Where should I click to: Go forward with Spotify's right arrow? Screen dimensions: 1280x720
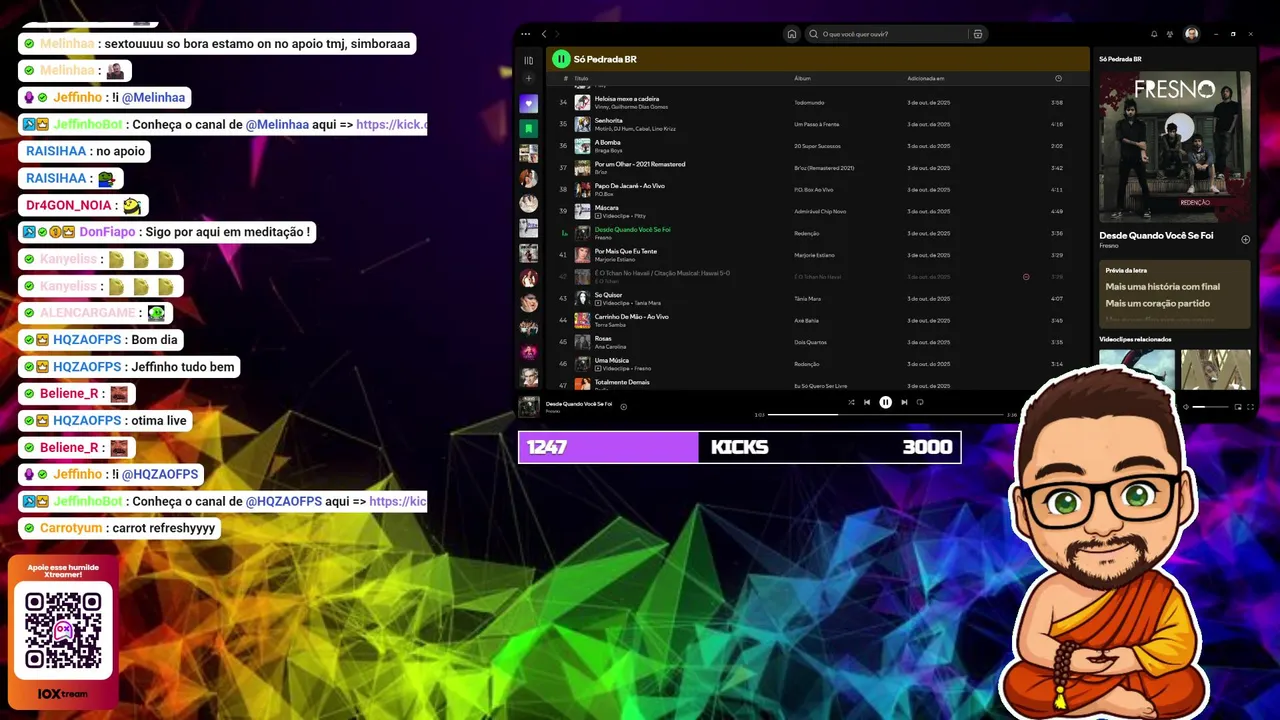click(557, 34)
